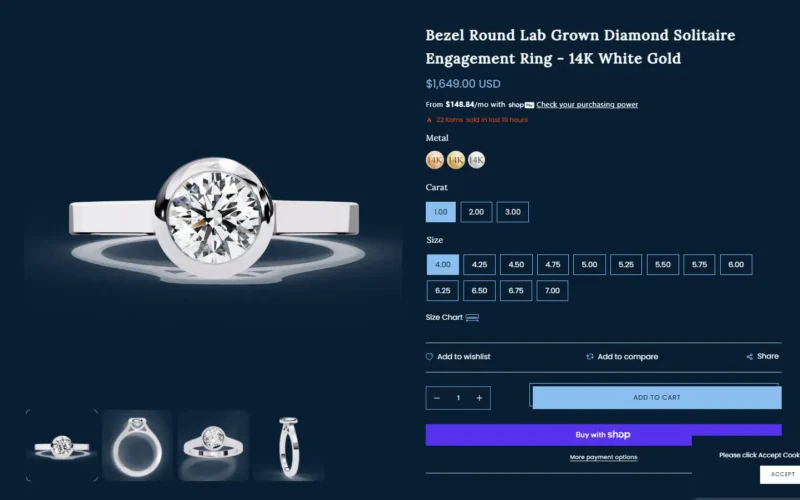
Task: Decrease quantity with the minus icon
Action: [x=437, y=398]
